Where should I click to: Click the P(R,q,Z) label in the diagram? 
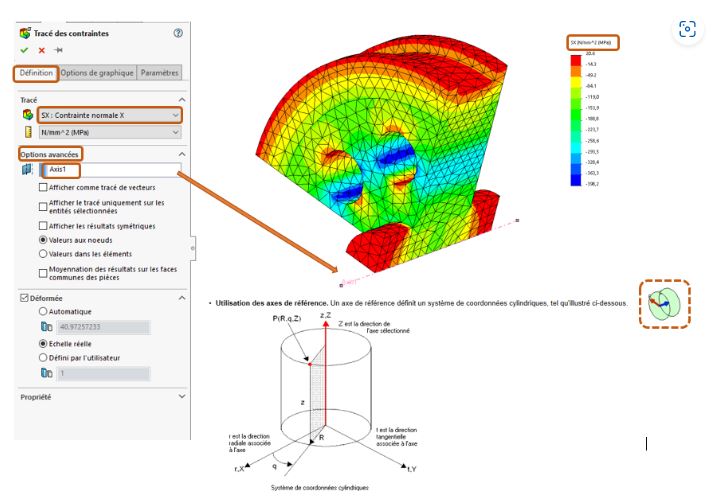[287, 318]
